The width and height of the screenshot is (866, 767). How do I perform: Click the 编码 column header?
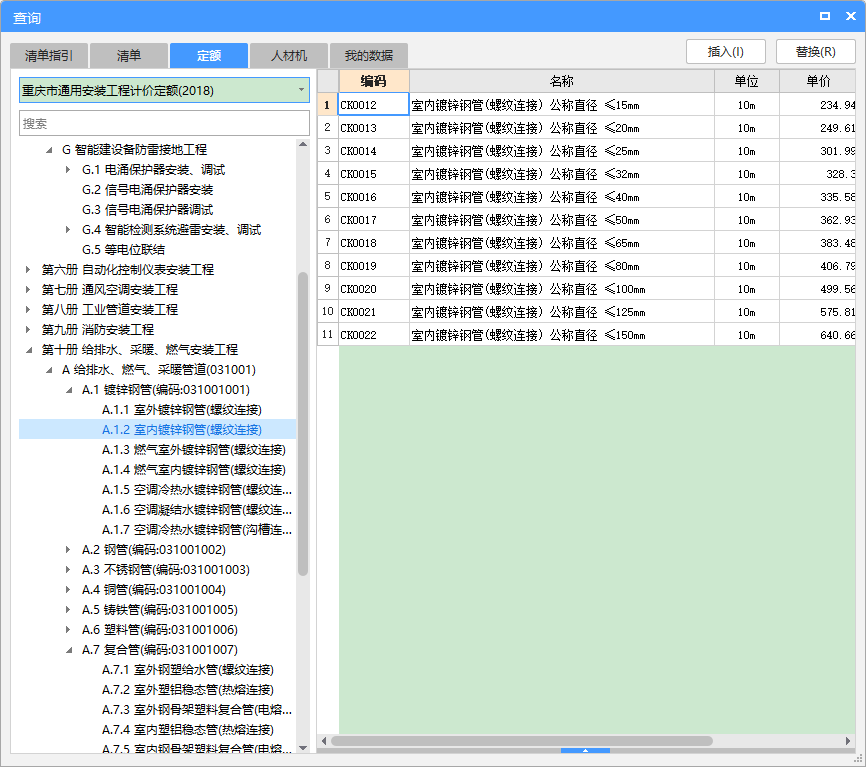pyautogui.click(x=373, y=81)
